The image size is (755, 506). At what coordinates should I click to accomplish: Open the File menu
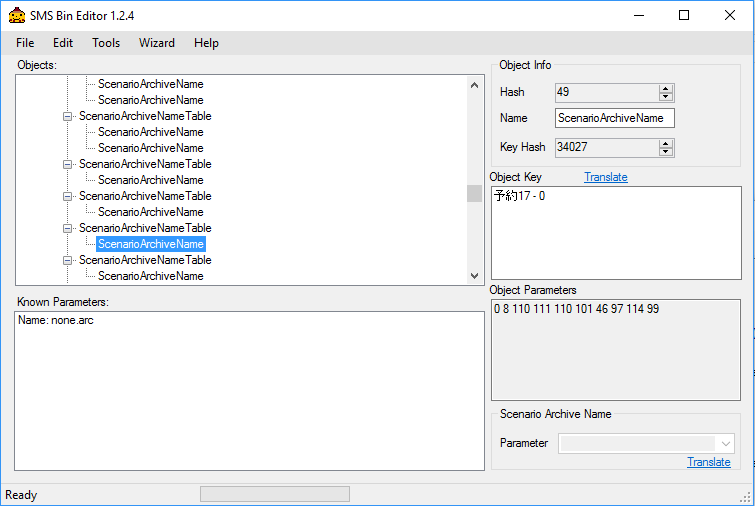(x=25, y=43)
